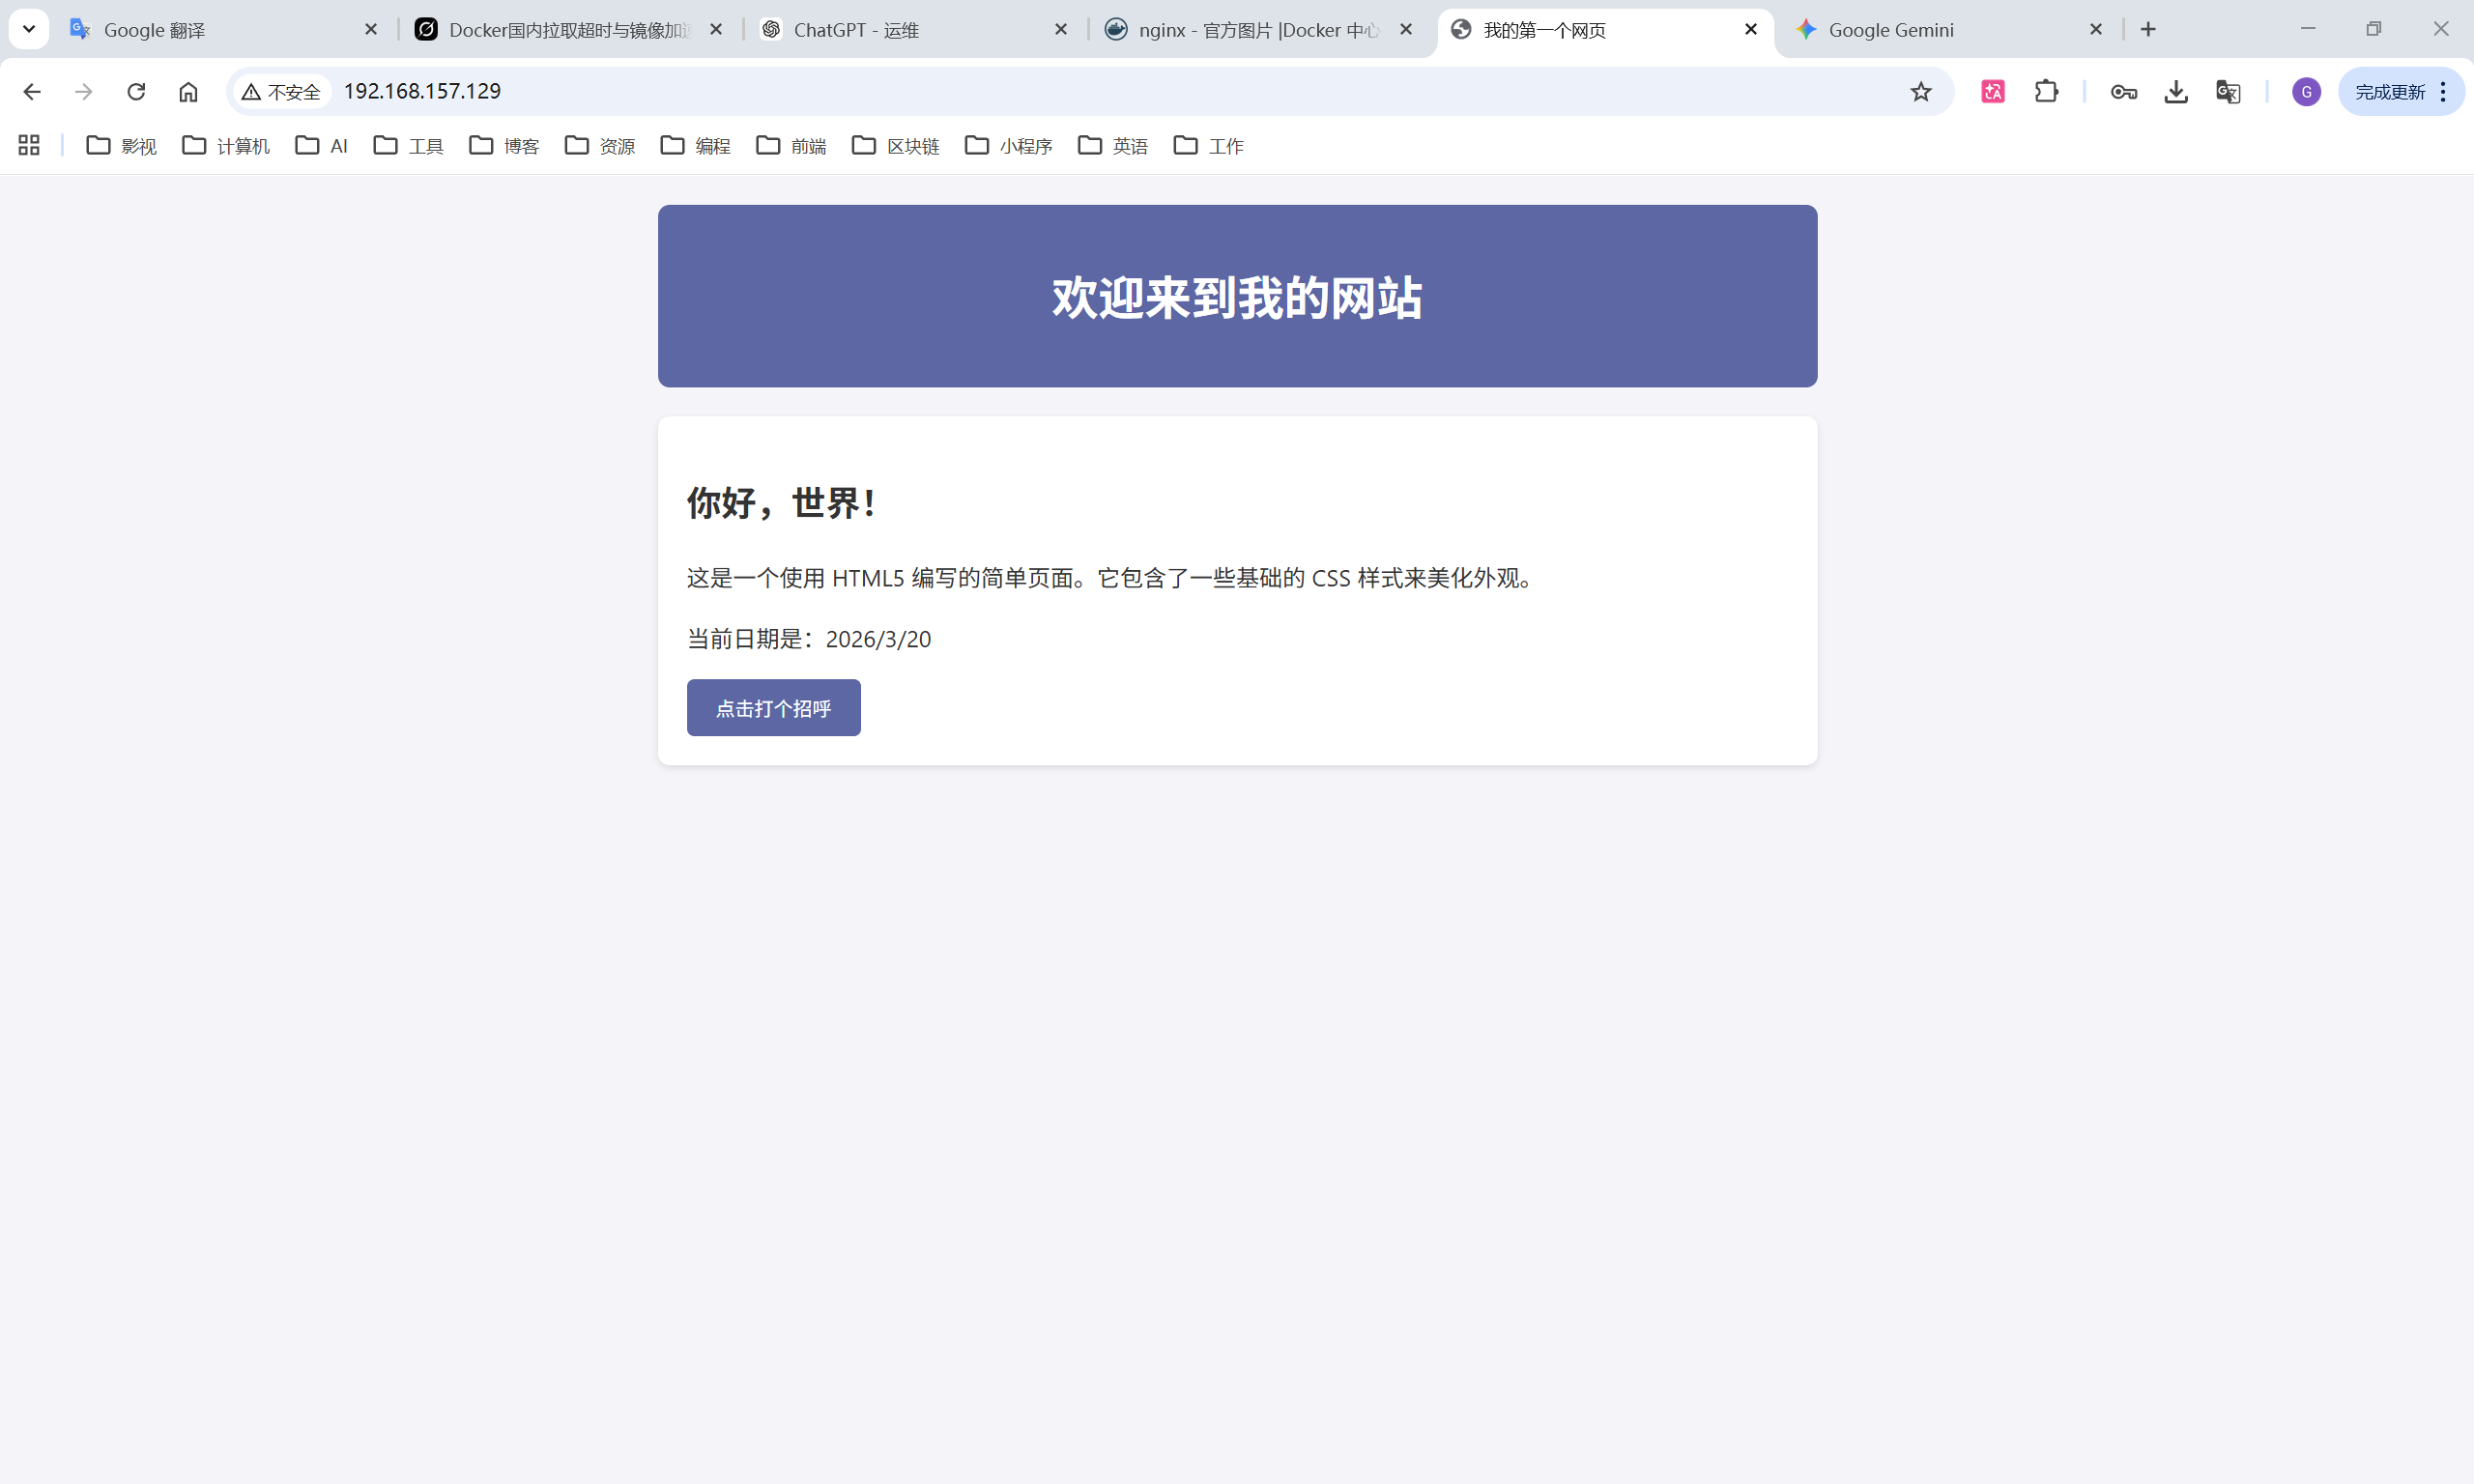This screenshot has height=1484, width=2474.
Task: Open the 编程 bookmark folder
Action: [696, 146]
